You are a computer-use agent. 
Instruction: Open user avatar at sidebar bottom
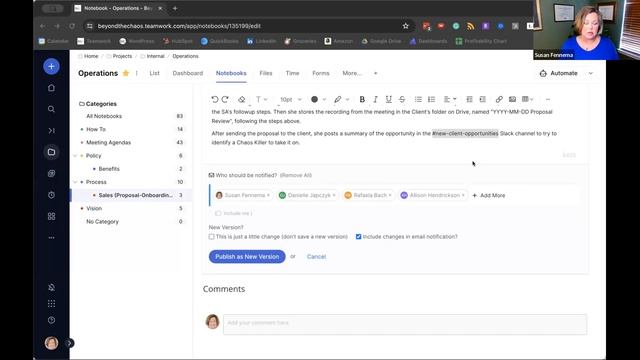pyautogui.click(x=51, y=343)
